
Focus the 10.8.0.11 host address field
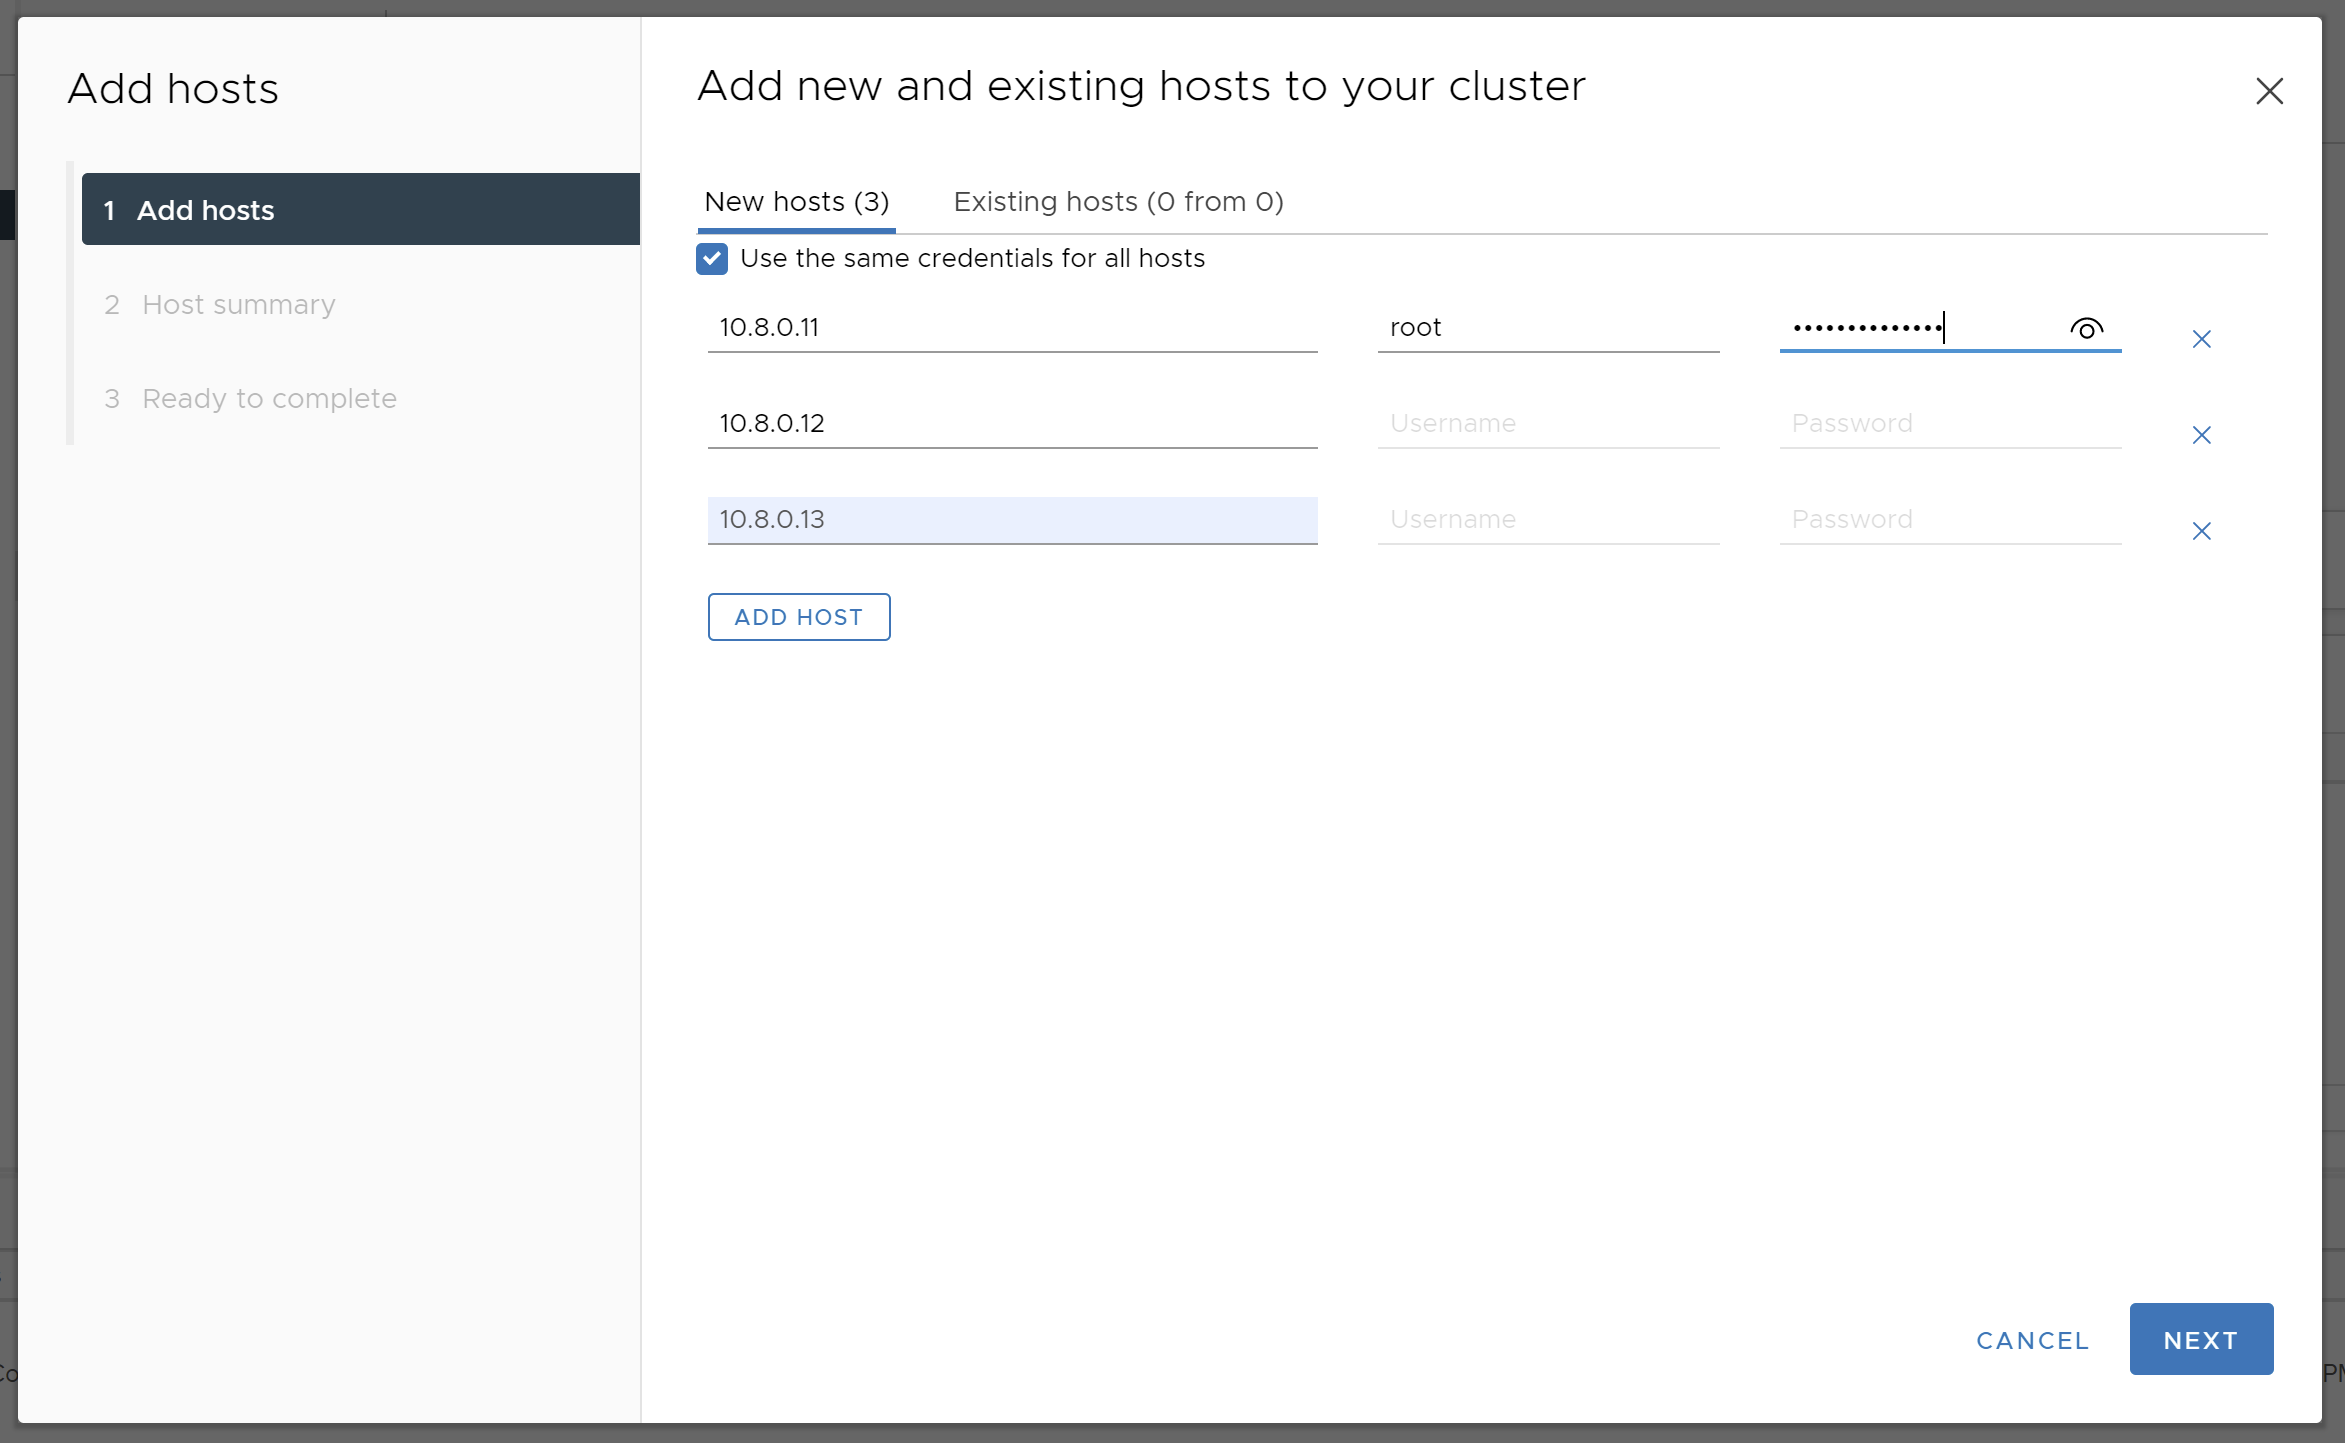point(1011,328)
